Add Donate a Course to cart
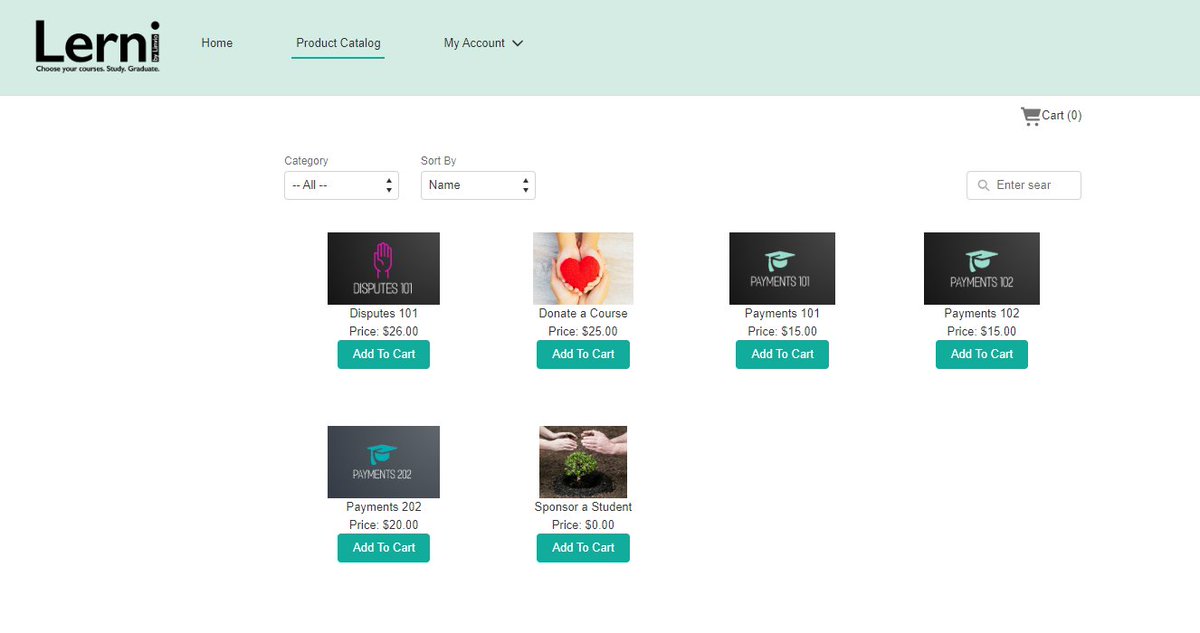1200x633 pixels. 583,354
